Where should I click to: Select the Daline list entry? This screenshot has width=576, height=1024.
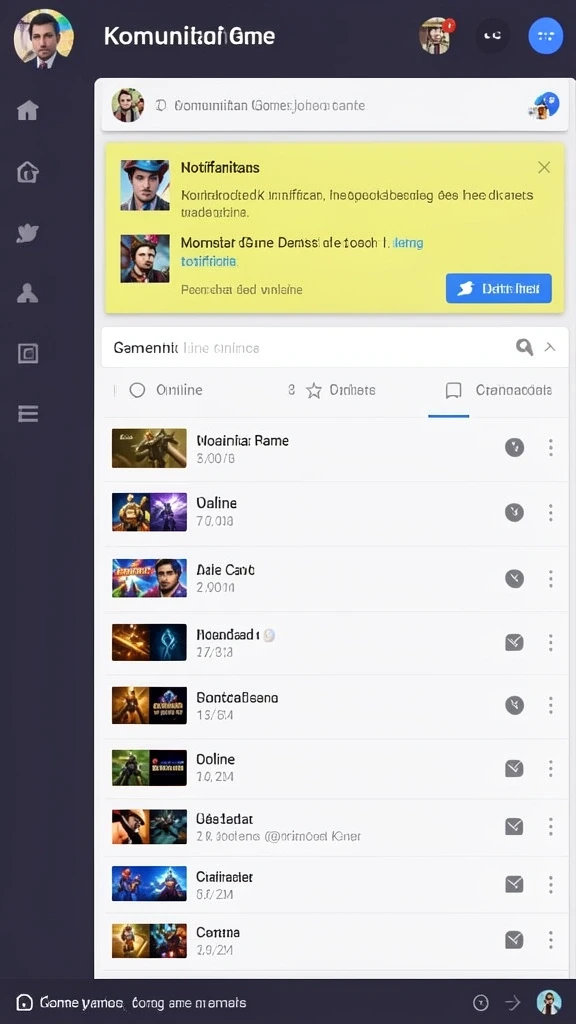(334, 512)
